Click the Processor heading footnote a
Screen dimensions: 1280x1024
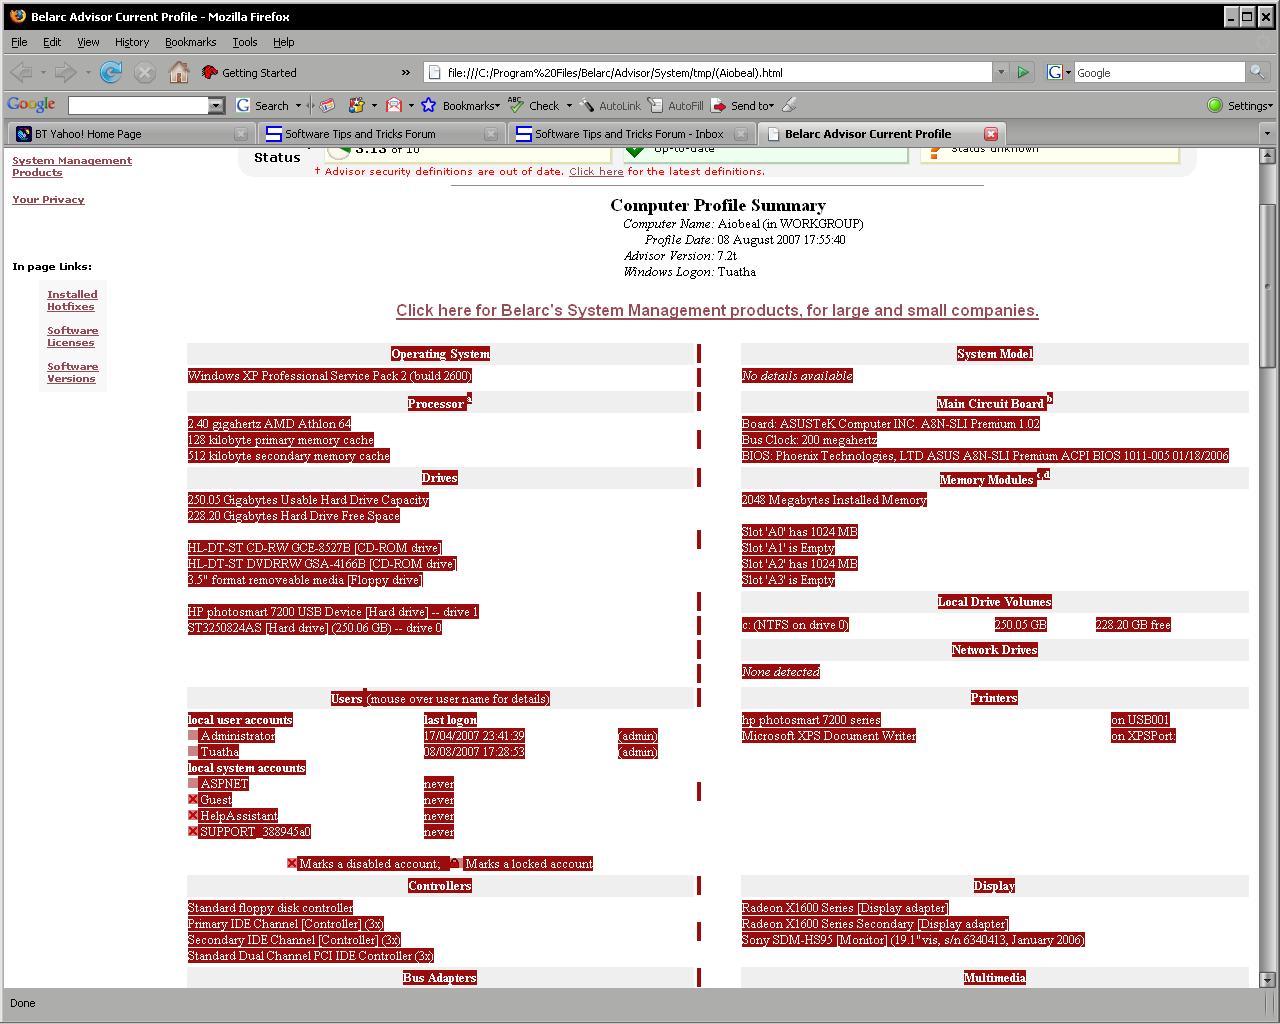click(469, 399)
